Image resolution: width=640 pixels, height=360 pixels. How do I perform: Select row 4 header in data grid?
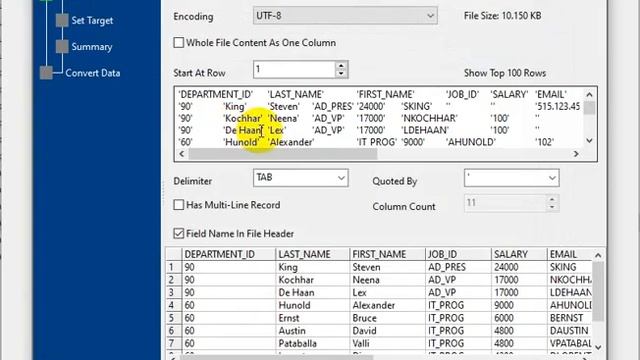click(x=173, y=305)
